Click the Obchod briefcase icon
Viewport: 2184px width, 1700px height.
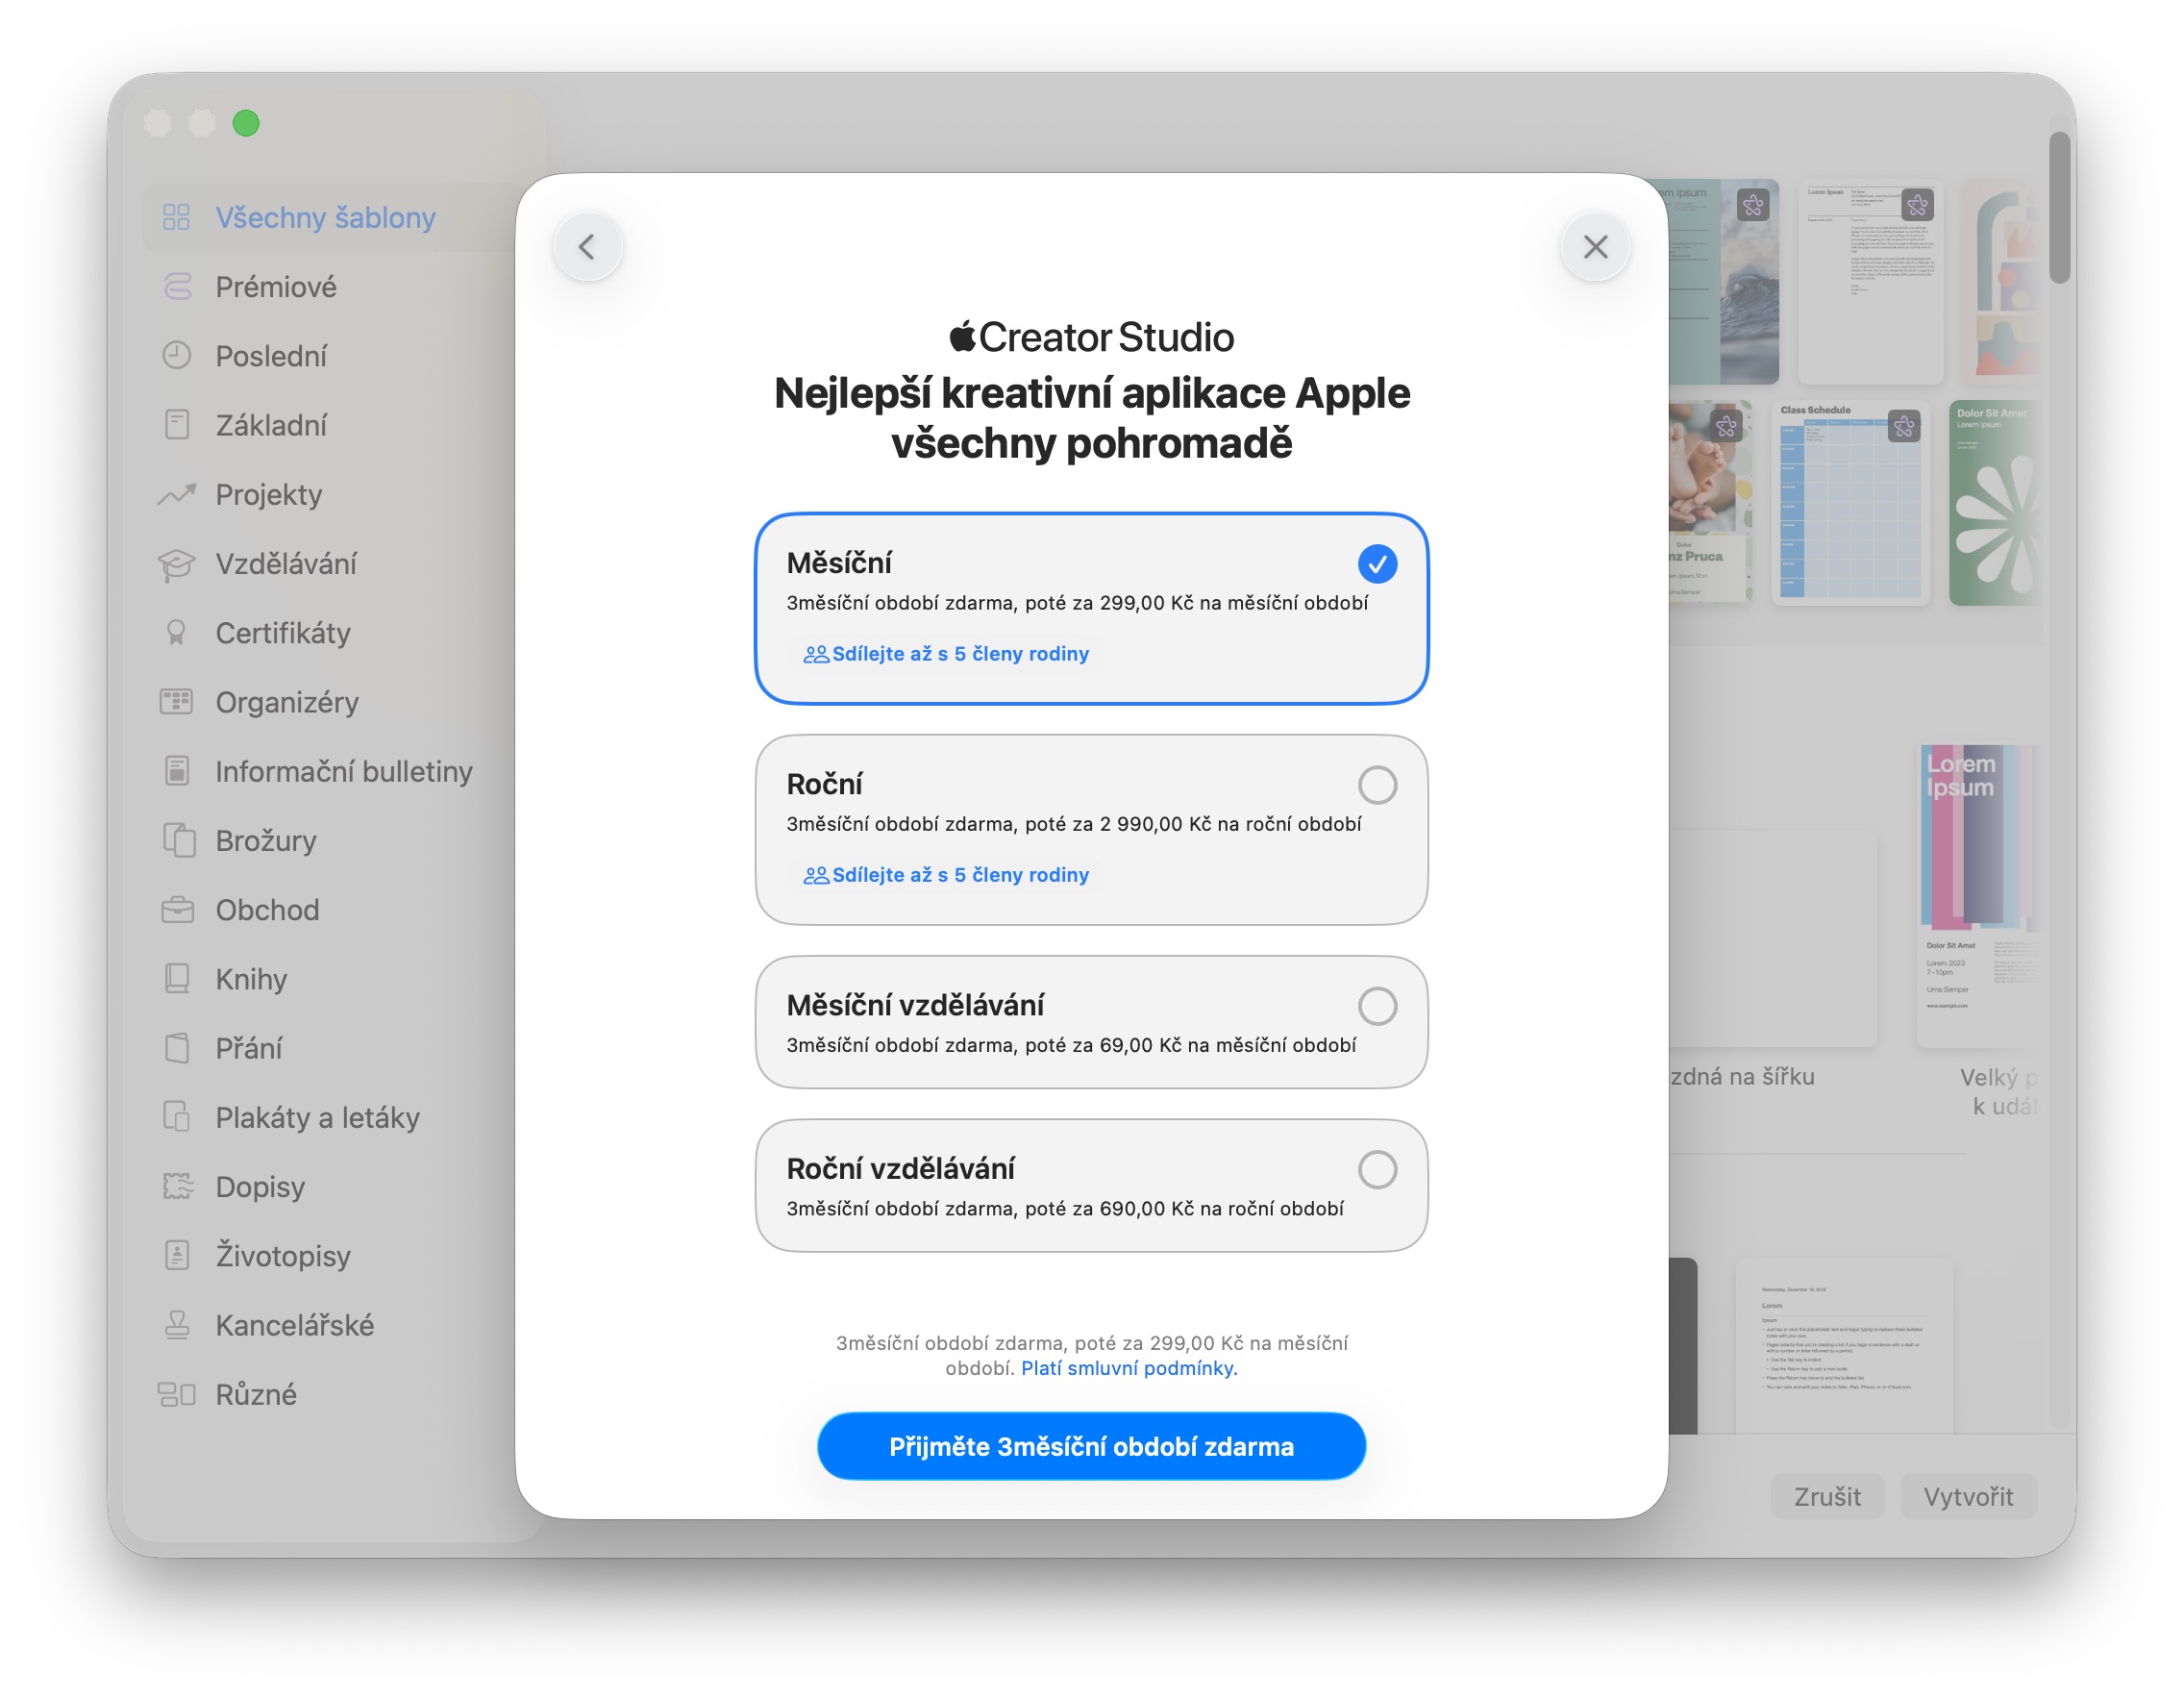pos(177,910)
